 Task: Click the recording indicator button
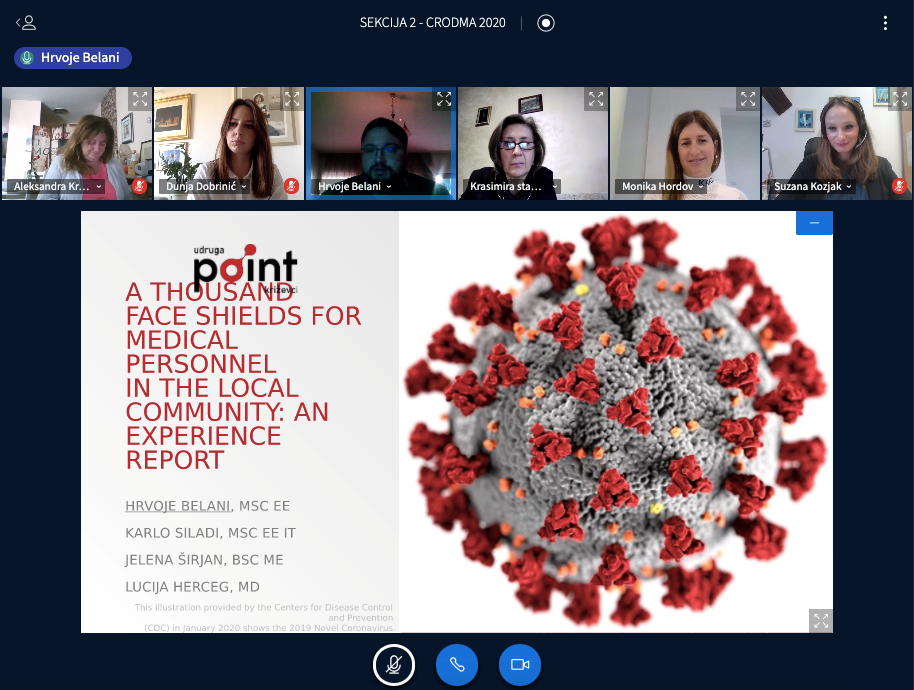(546, 23)
